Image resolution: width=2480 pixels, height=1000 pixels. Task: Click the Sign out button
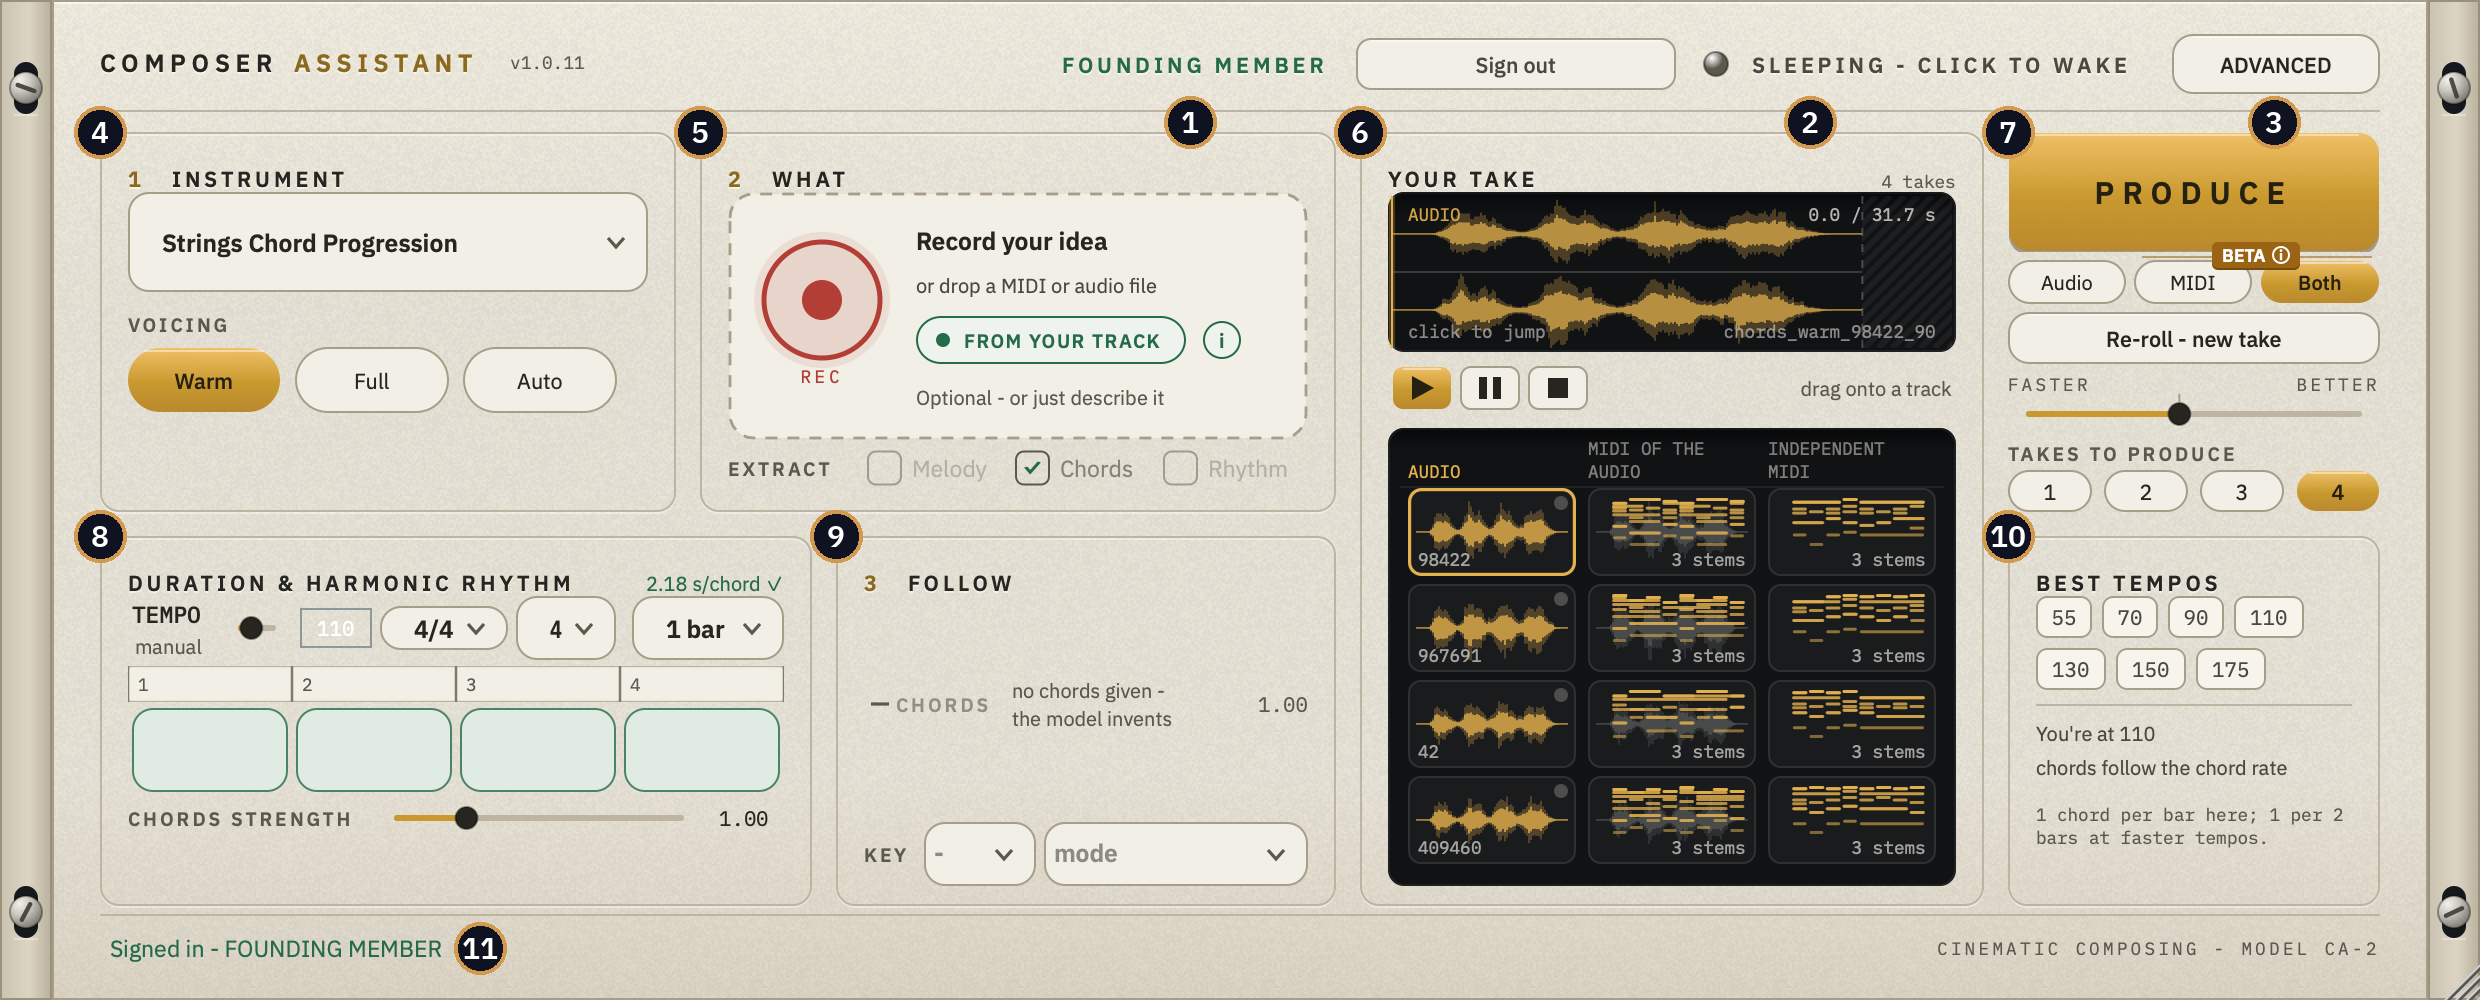click(1515, 65)
